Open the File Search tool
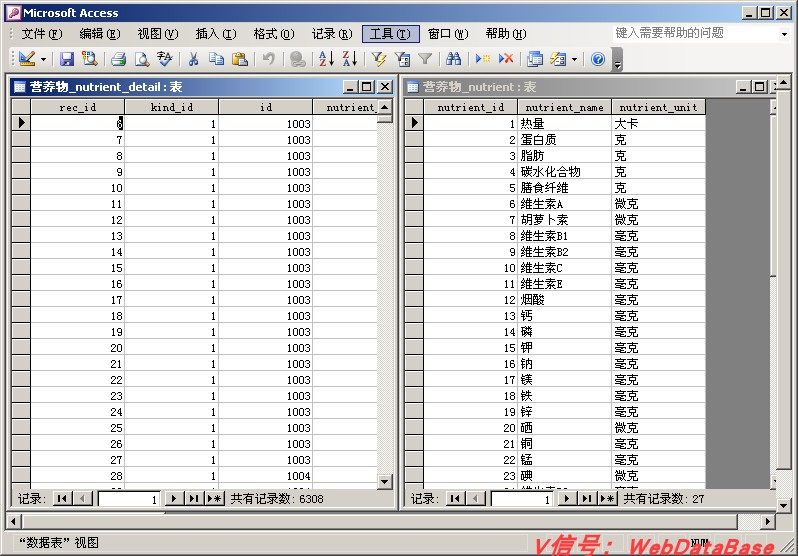Image resolution: width=798 pixels, height=556 pixels. pyautogui.click(x=90, y=59)
